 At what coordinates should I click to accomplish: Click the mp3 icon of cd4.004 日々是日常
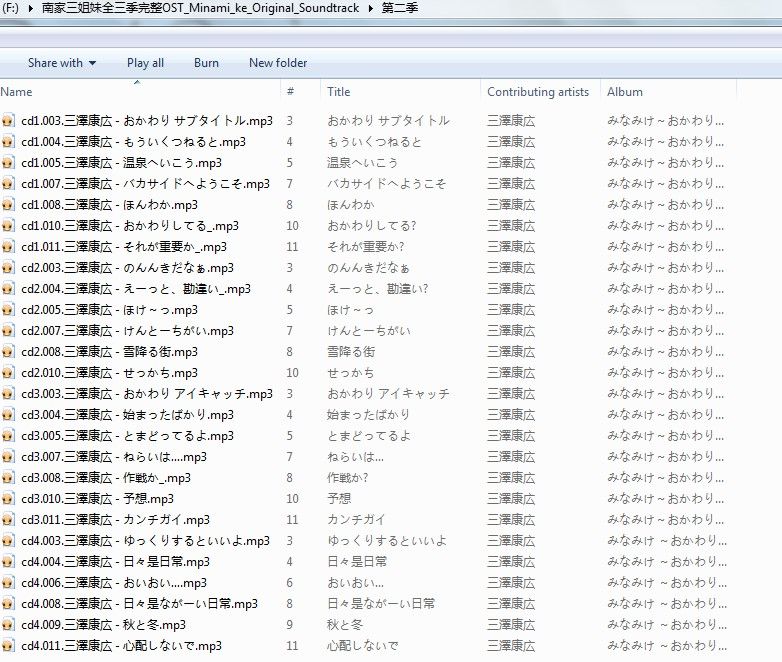click(x=9, y=562)
